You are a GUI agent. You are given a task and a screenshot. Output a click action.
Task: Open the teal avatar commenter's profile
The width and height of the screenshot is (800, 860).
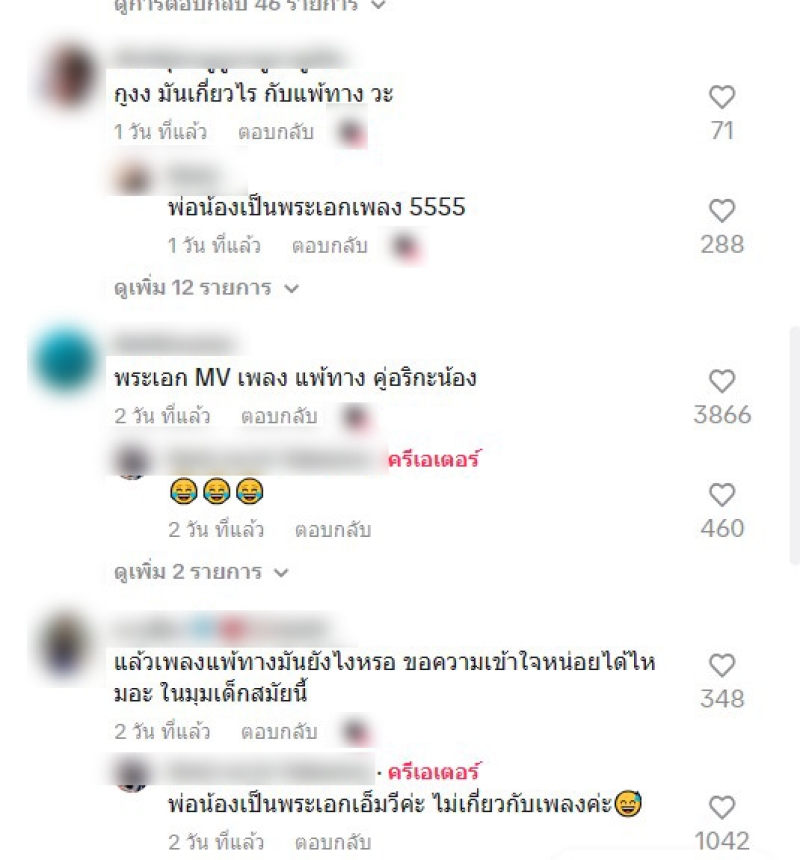pyautogui.click(x=66, y=361)
